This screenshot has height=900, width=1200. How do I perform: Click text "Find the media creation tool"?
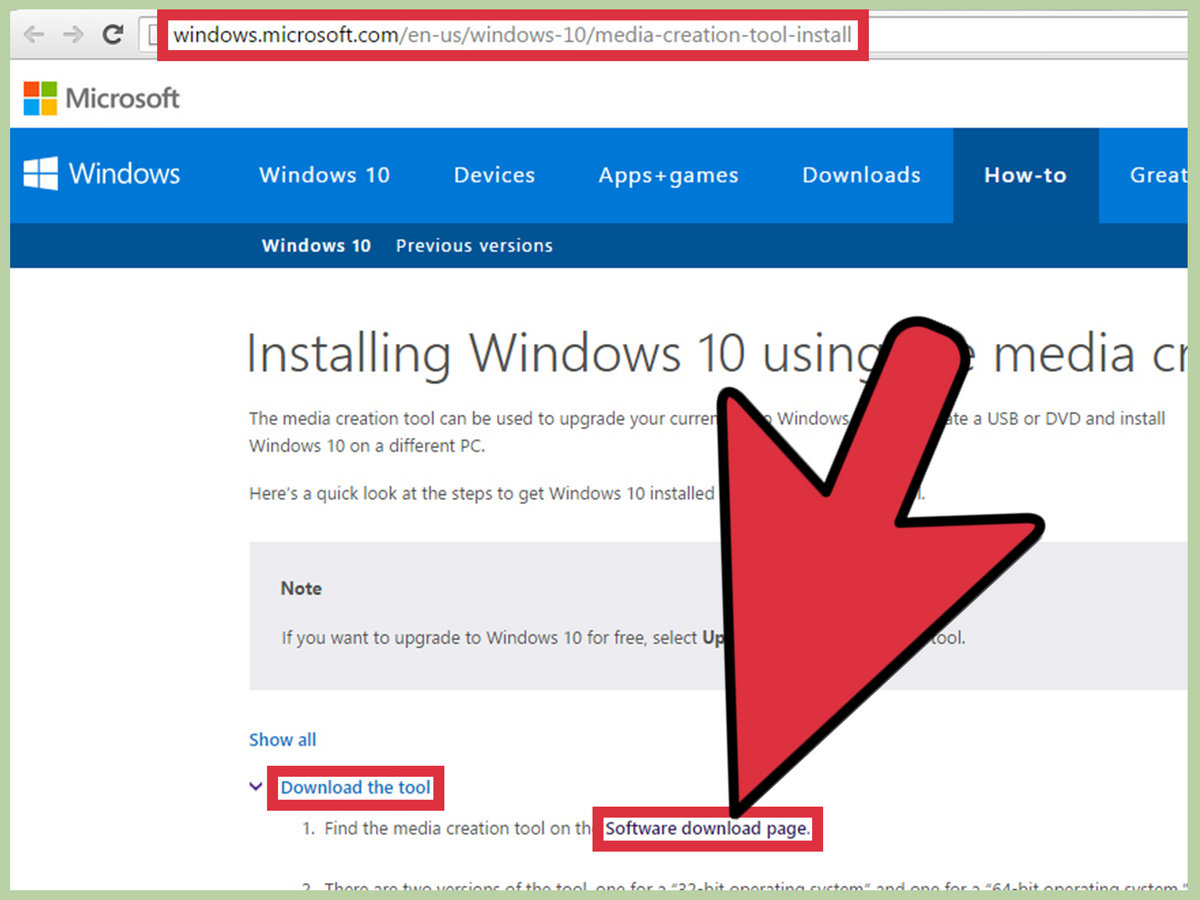[x=437, y=829]
